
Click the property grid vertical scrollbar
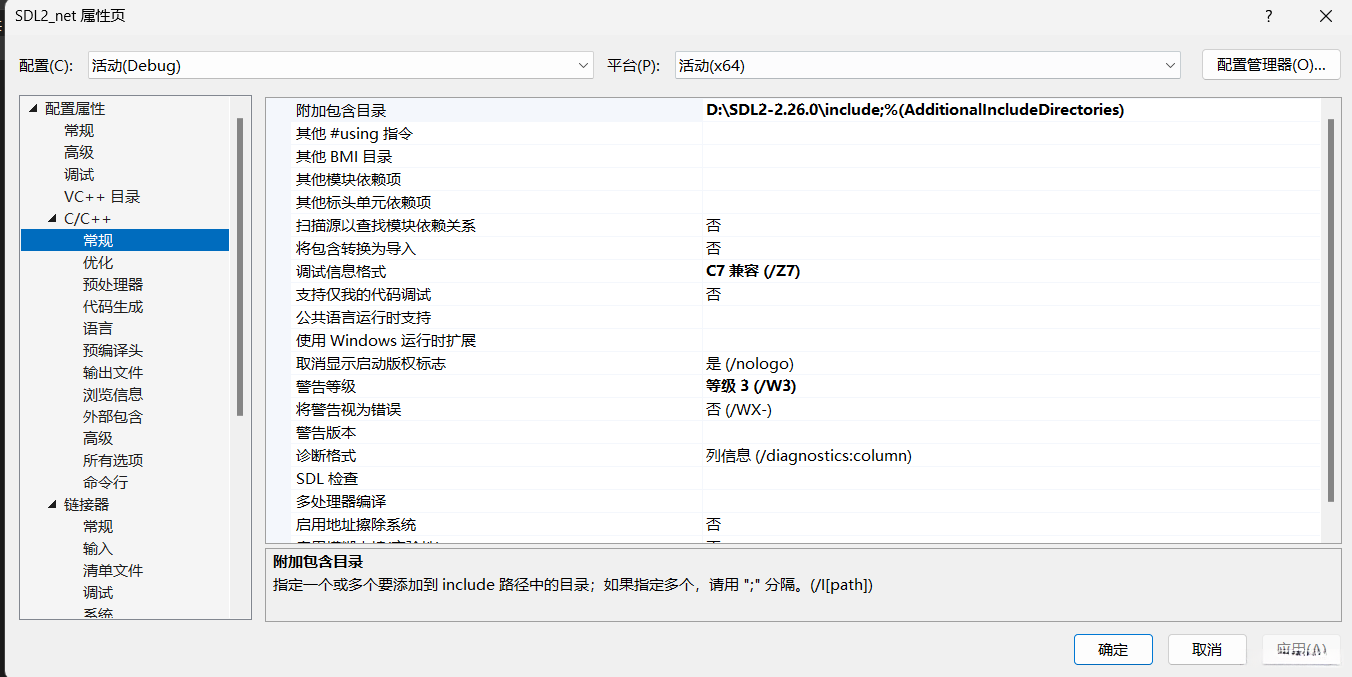click(x=1330, y=310)
